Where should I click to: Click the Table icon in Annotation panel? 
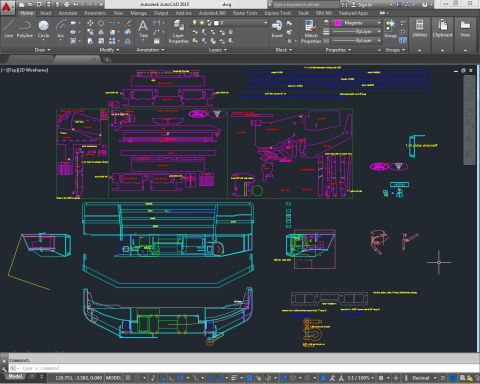tap(156, 41)
